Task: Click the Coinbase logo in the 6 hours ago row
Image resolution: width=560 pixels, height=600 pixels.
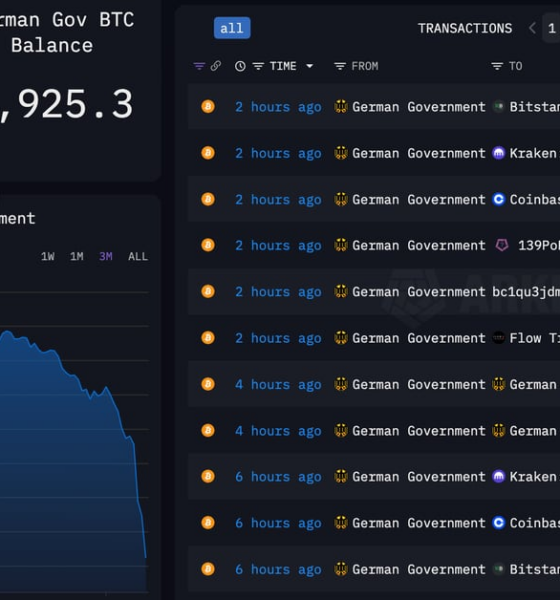Action: tap(498, 523)
